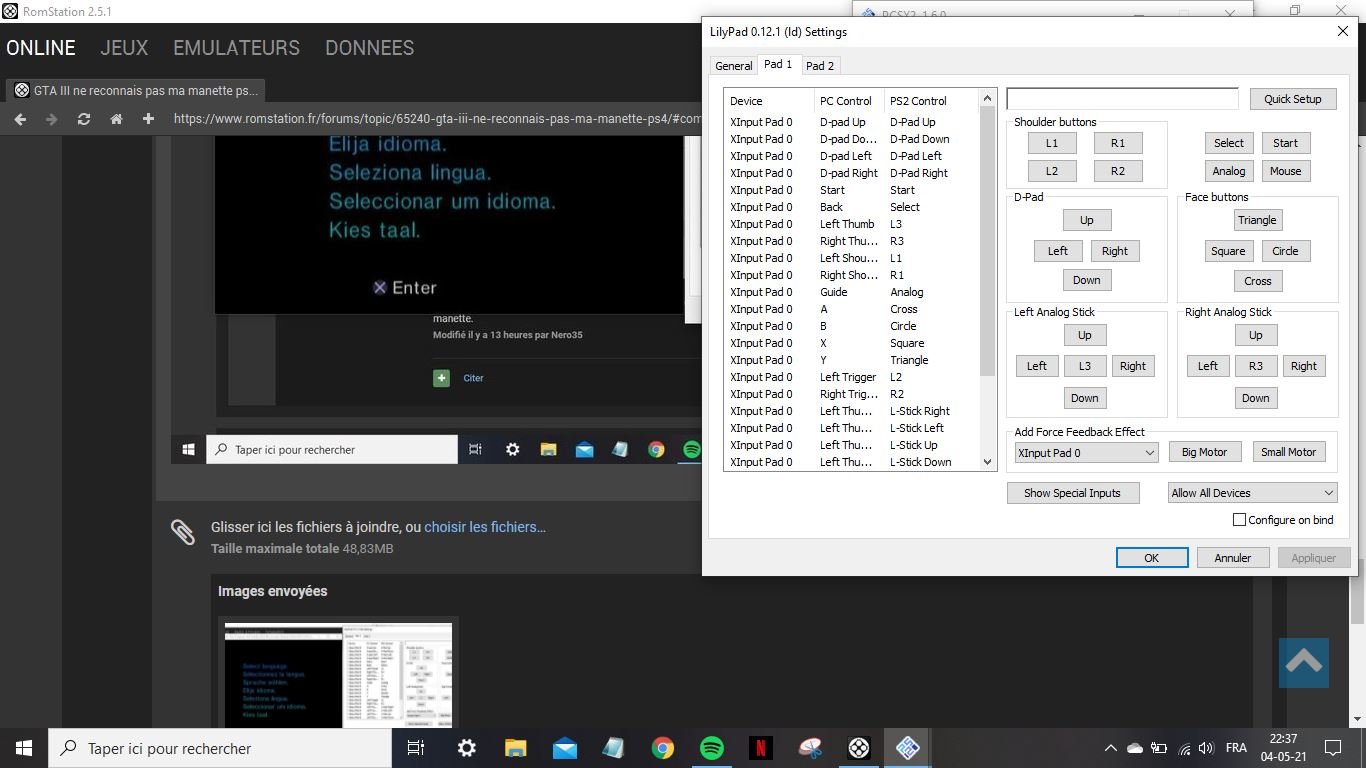Open the uploaded image thumbnail
1366x768 pixels.
(338, 675)
